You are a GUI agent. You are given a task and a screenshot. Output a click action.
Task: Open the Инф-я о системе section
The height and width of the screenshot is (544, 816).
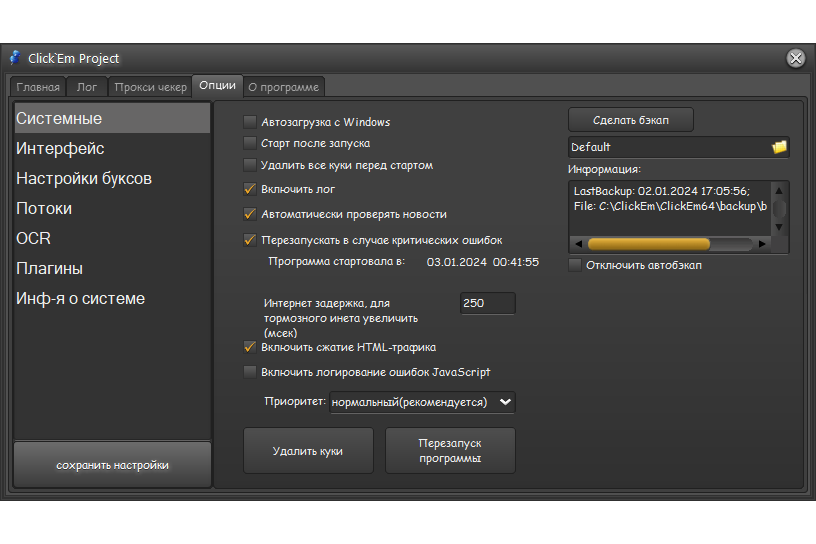112,298
